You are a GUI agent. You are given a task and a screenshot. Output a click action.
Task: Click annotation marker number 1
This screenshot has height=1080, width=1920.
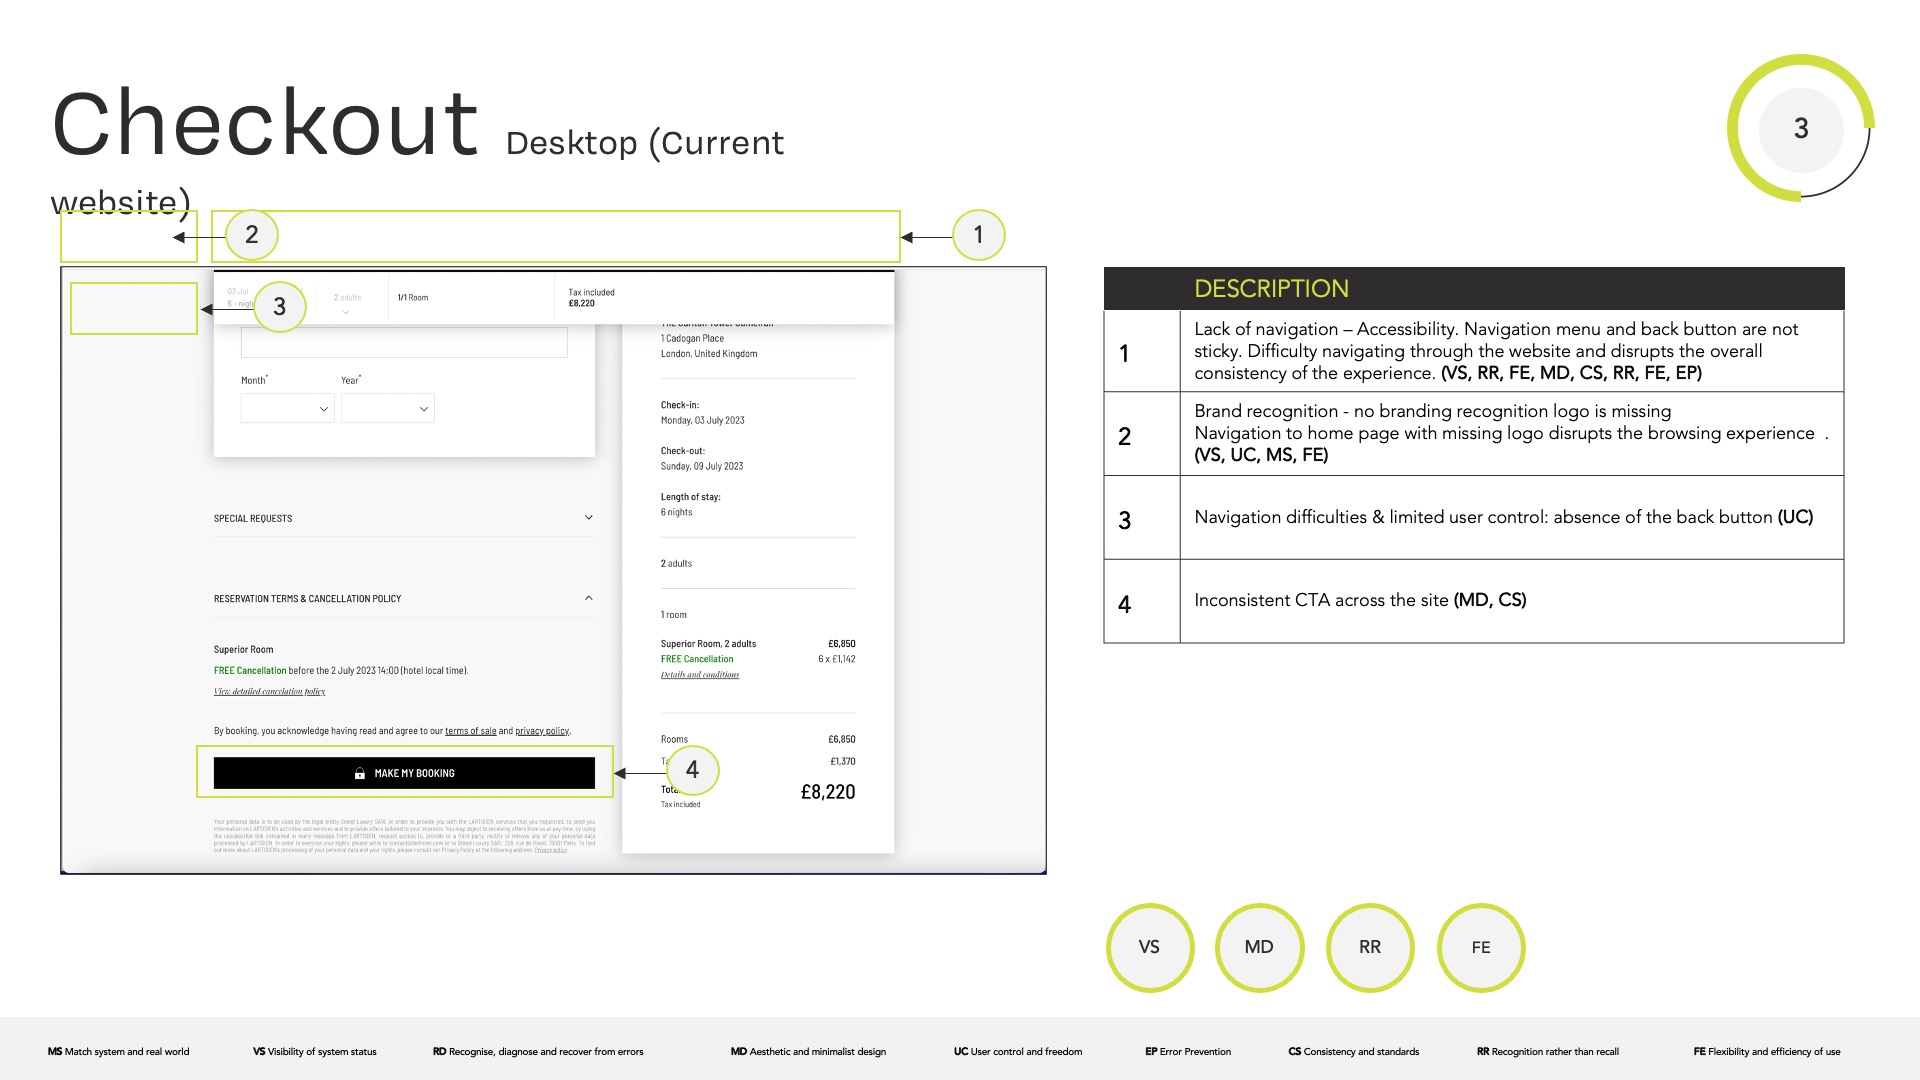click(978, 235)
